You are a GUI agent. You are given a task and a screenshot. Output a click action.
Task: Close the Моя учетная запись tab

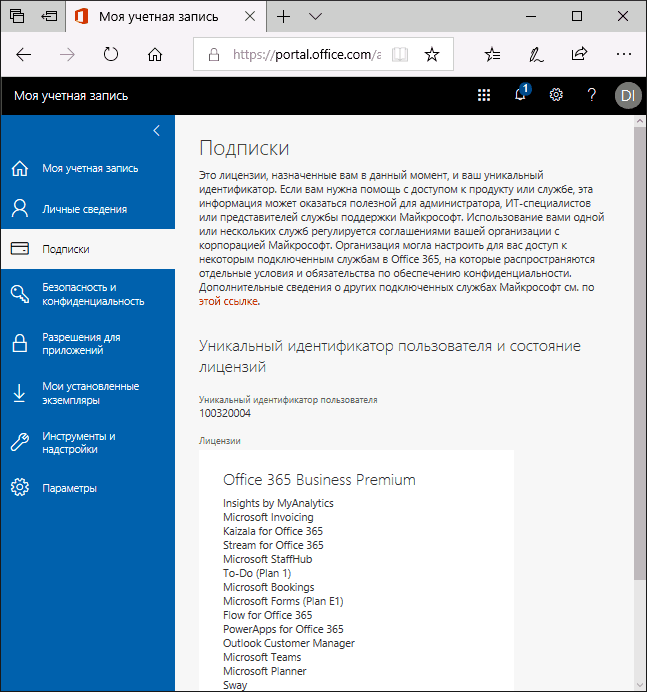point(250,17)
